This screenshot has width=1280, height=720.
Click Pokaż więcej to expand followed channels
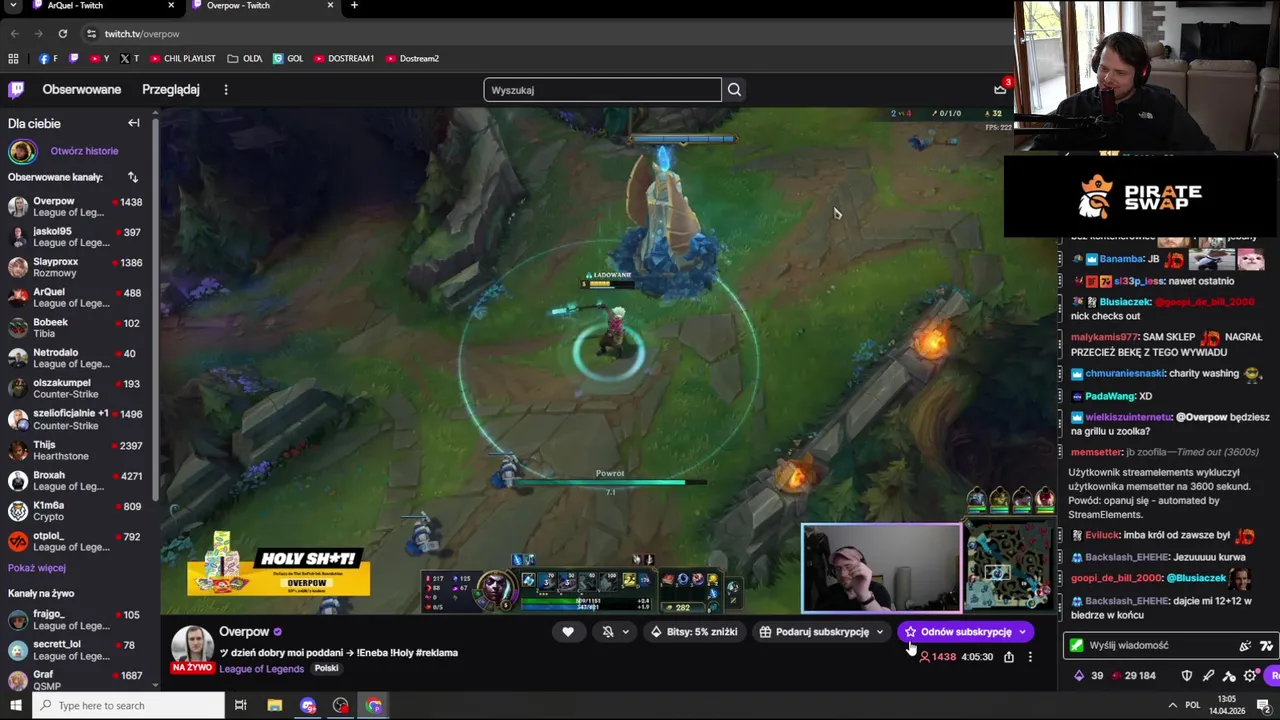tap(37, 568)
